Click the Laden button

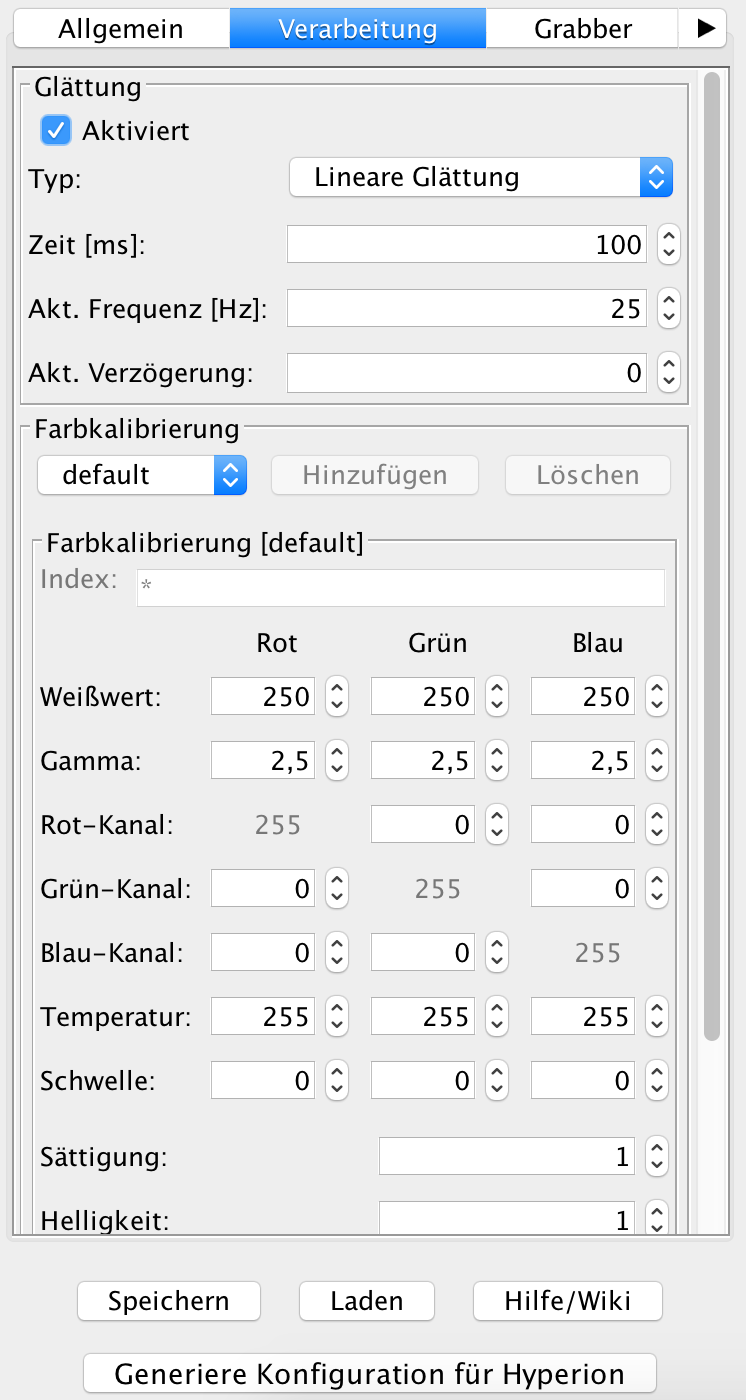pyautogui.click(x=367, y=1301)
